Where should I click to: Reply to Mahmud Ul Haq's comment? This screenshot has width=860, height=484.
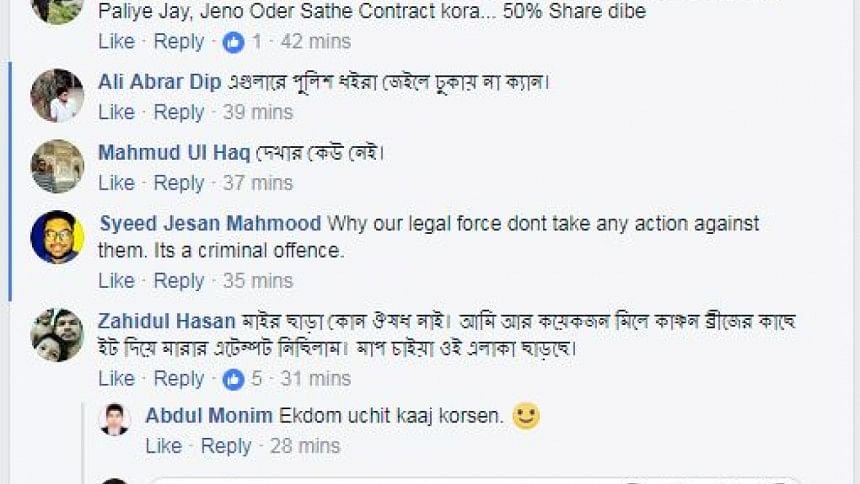pyautogui.click(x=179, y=183)
